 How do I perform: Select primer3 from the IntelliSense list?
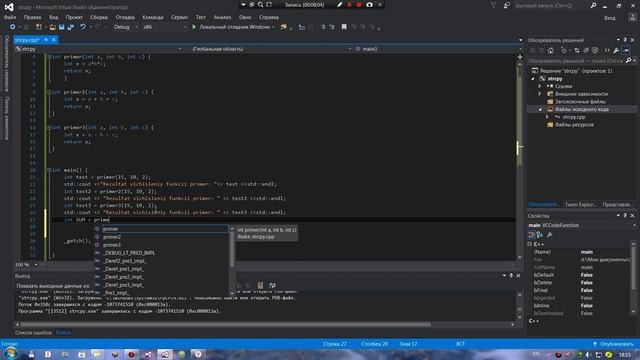[x=112, y=245]
